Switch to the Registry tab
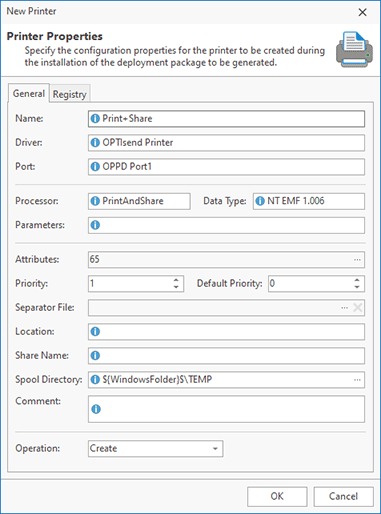This screenshot has width=381, height=514. pos(70,94)
